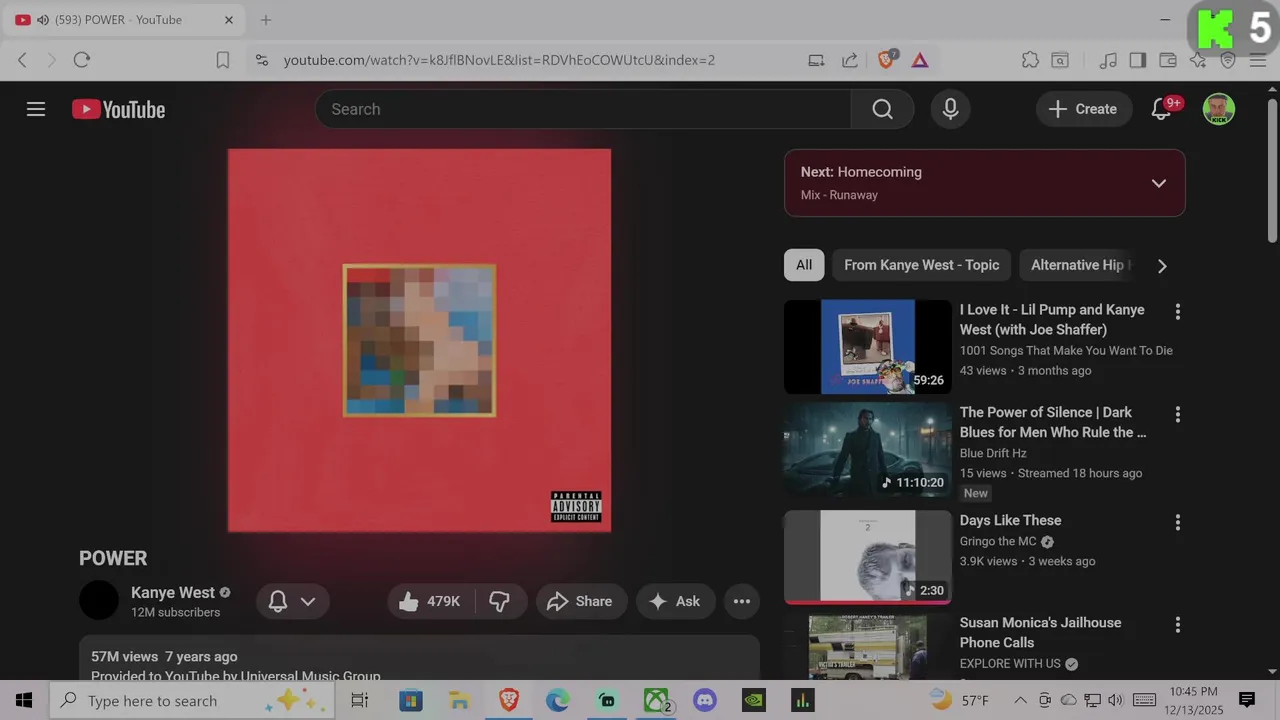
Task: Open the Brave playlist music note icon
Action: [1108, 60]
